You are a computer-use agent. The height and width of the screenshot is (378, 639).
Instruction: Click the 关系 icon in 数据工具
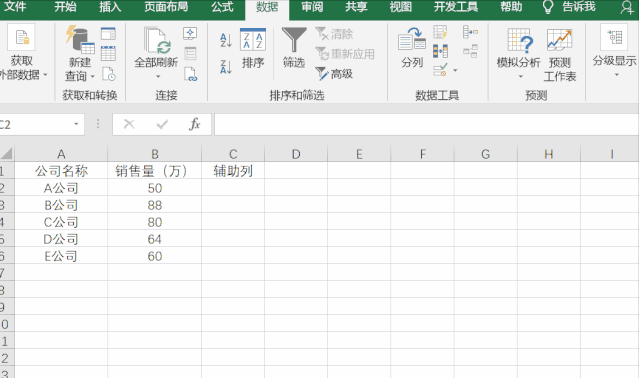(x=470, y=51)
